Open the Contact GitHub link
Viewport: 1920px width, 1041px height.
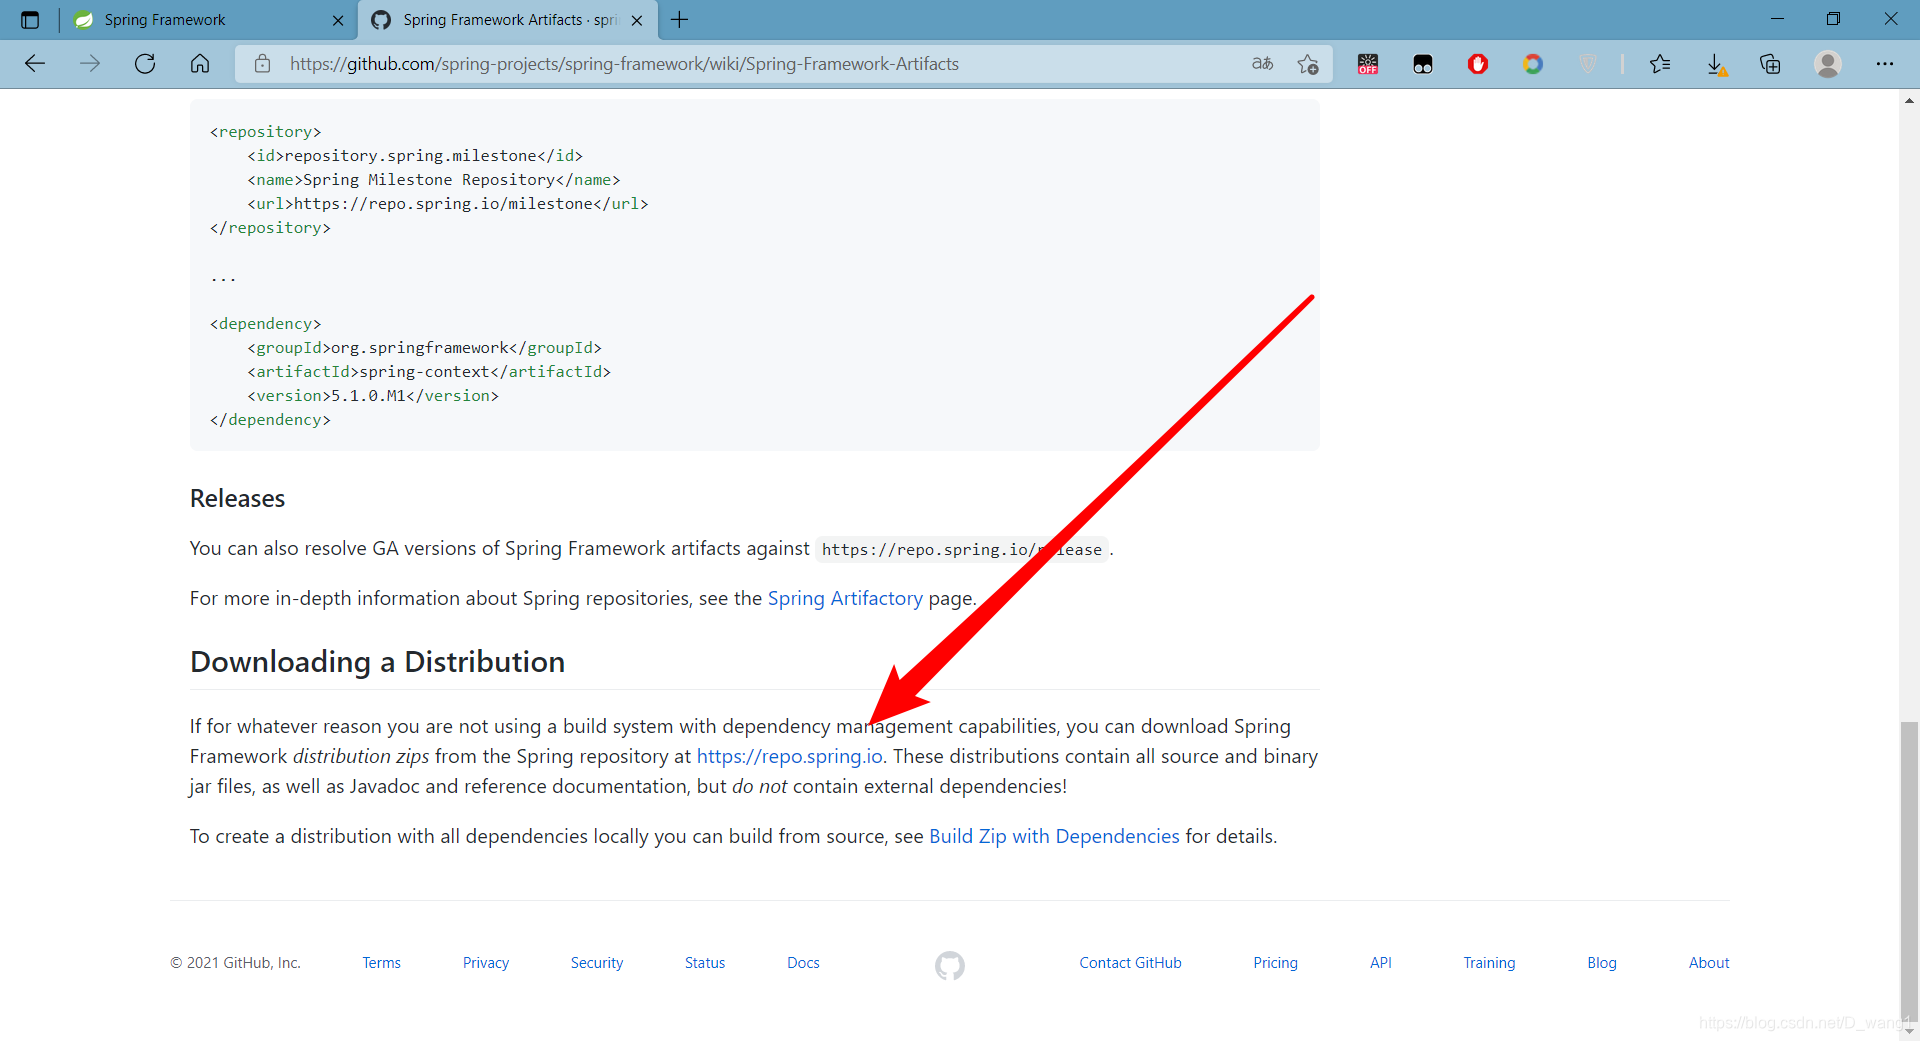tap(1130, 963)
